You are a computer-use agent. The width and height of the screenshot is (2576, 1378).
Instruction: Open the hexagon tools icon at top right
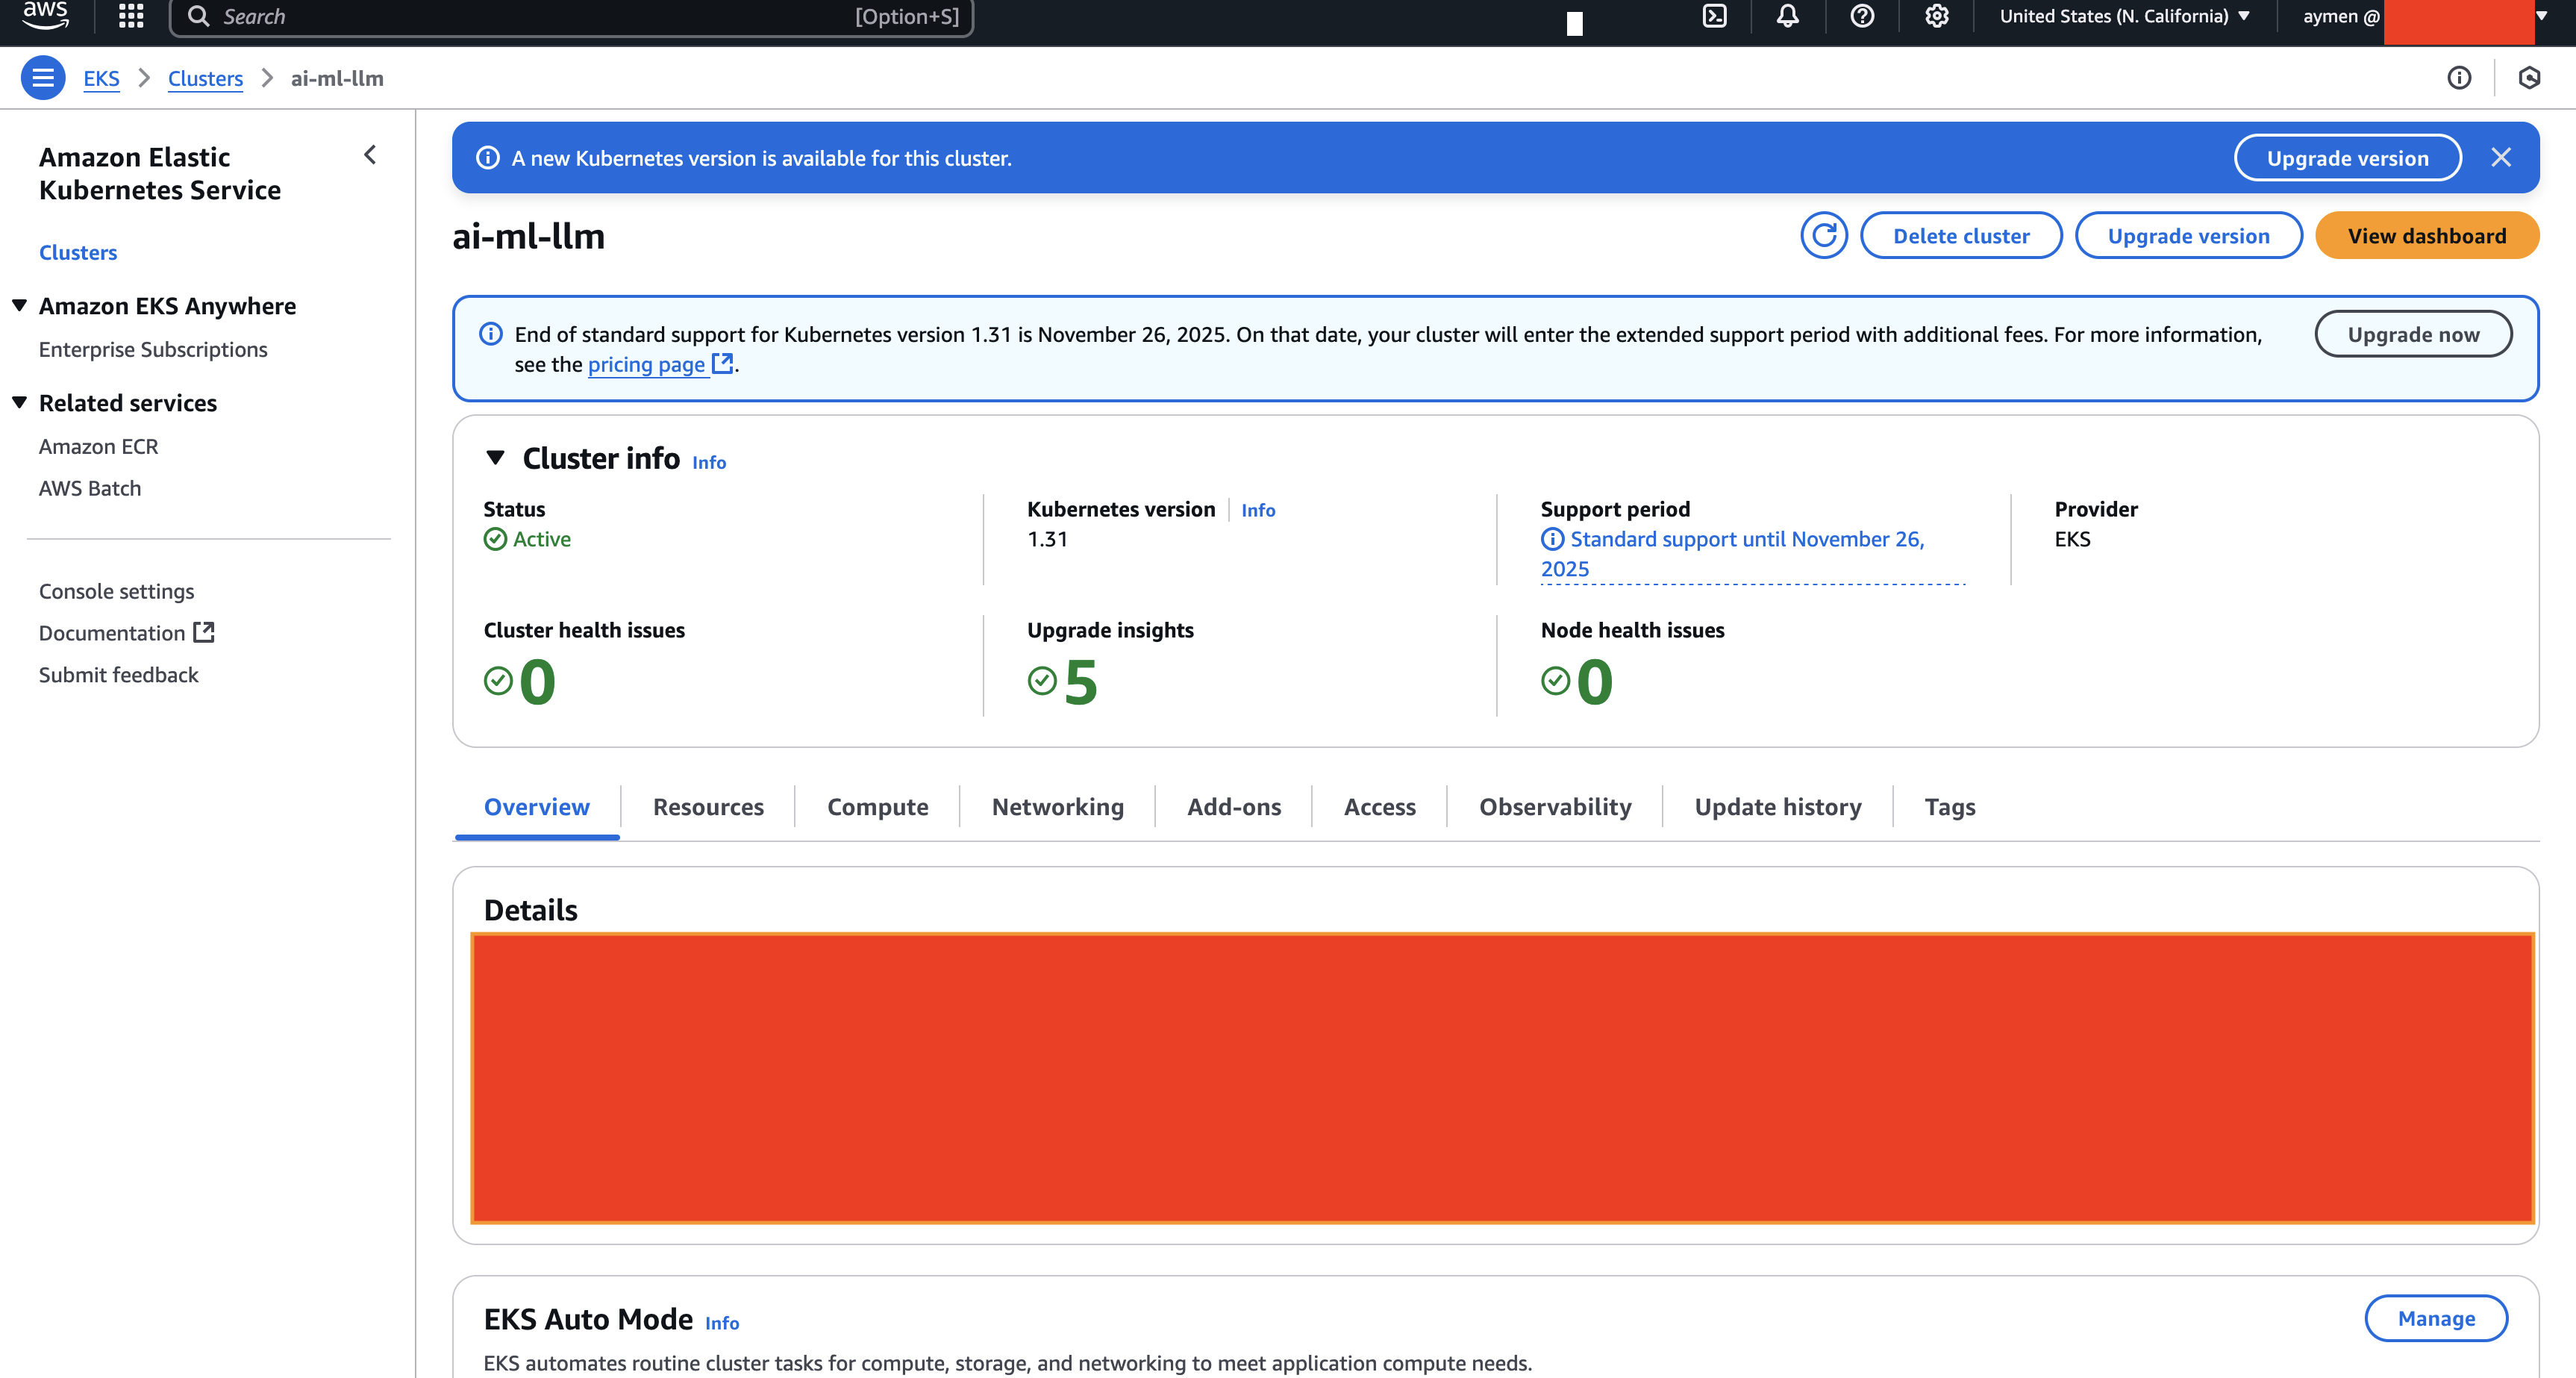point(2530,78)
